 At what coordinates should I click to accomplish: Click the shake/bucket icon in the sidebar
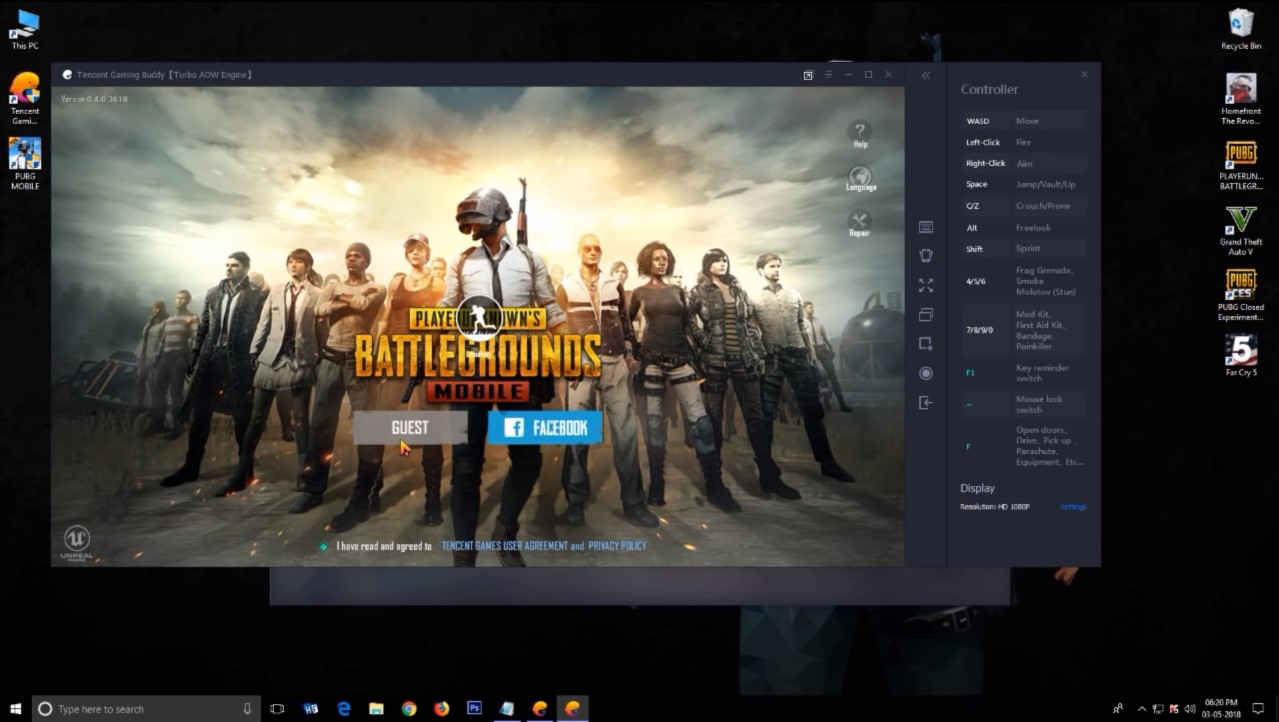(x=926, y=256)
